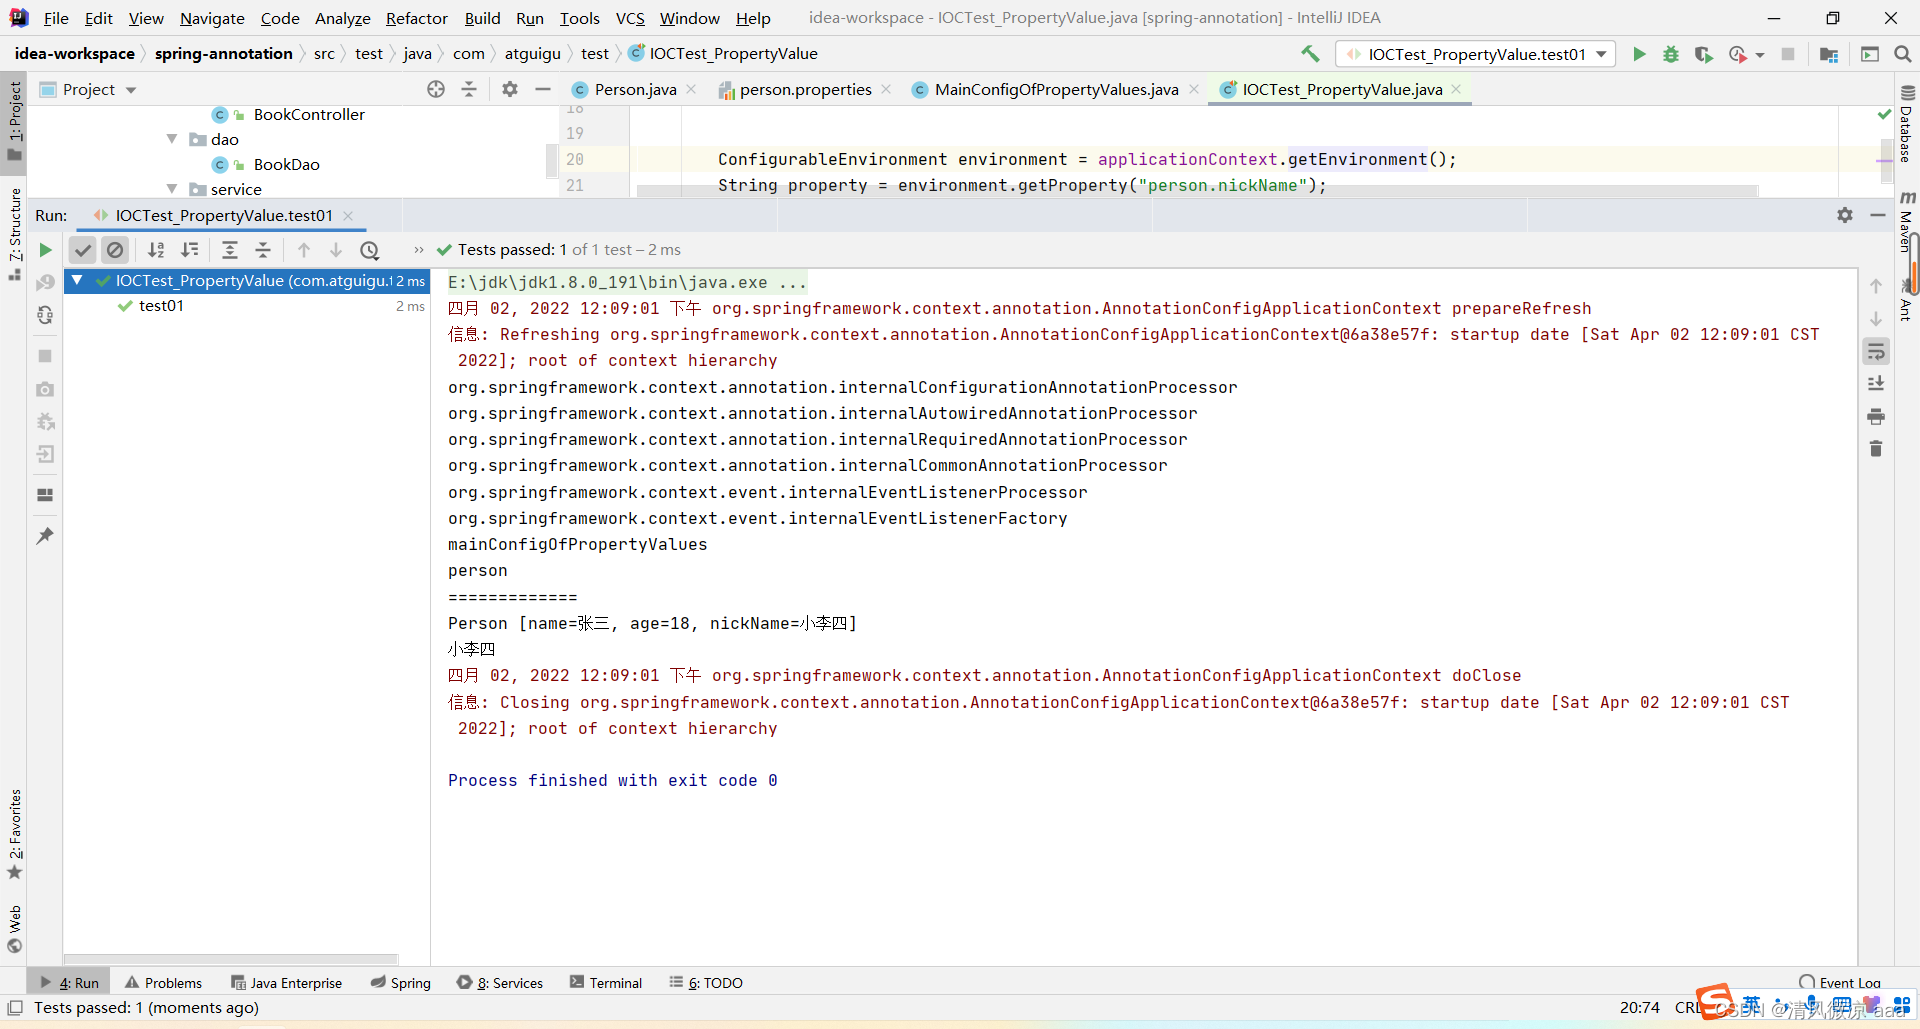Collapse the service folder

[172, 189]
